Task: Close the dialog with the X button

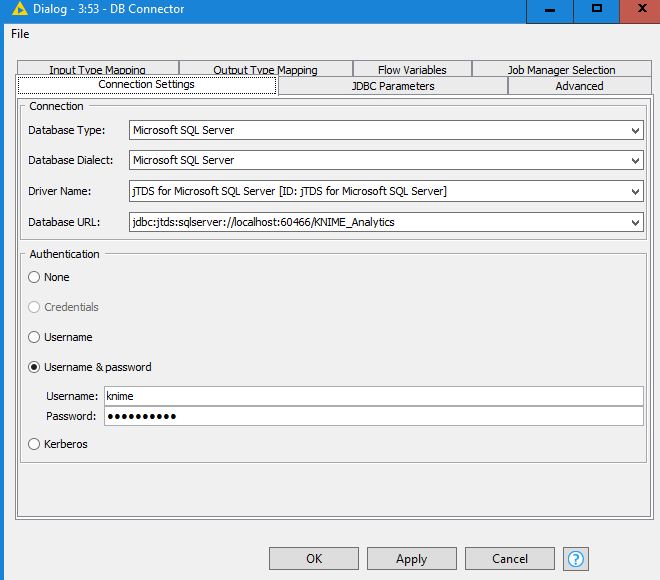Action: (640, 11)
